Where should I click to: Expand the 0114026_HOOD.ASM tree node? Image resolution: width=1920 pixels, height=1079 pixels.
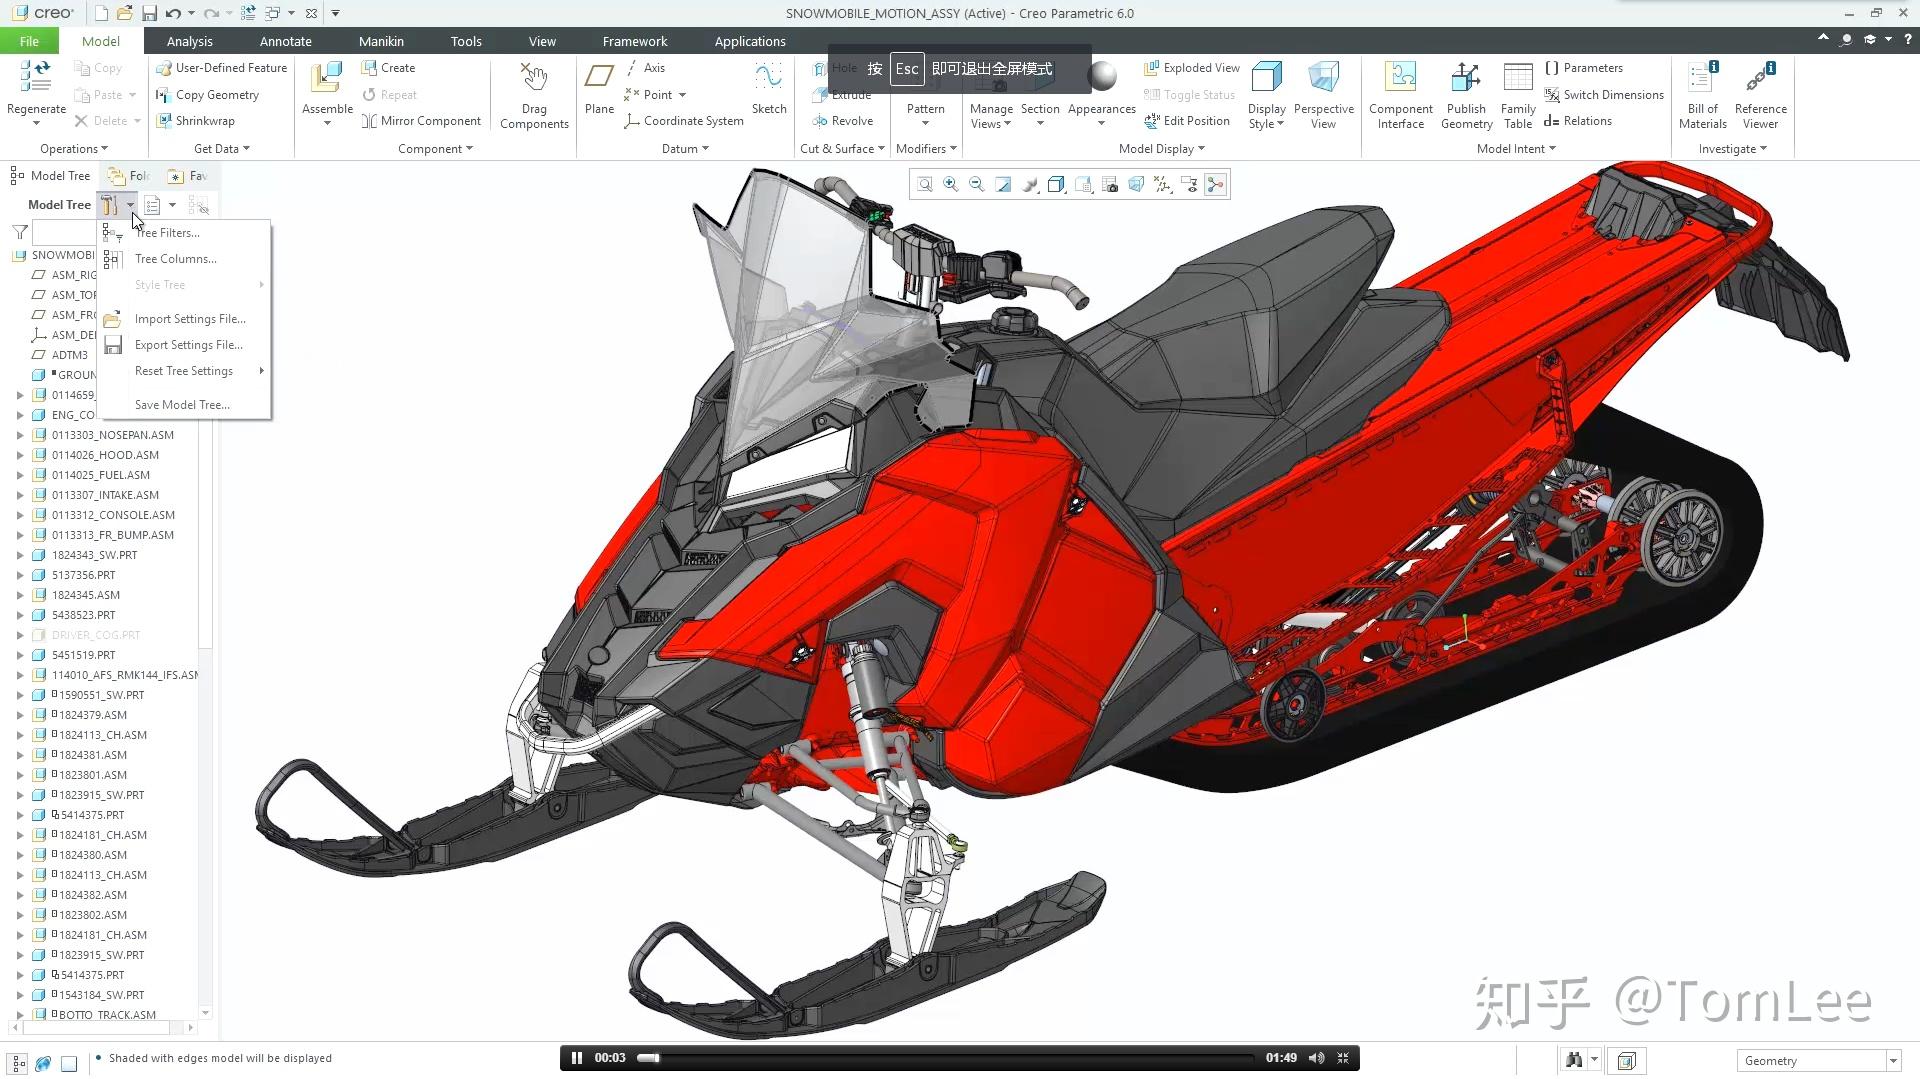click(20, 455)
